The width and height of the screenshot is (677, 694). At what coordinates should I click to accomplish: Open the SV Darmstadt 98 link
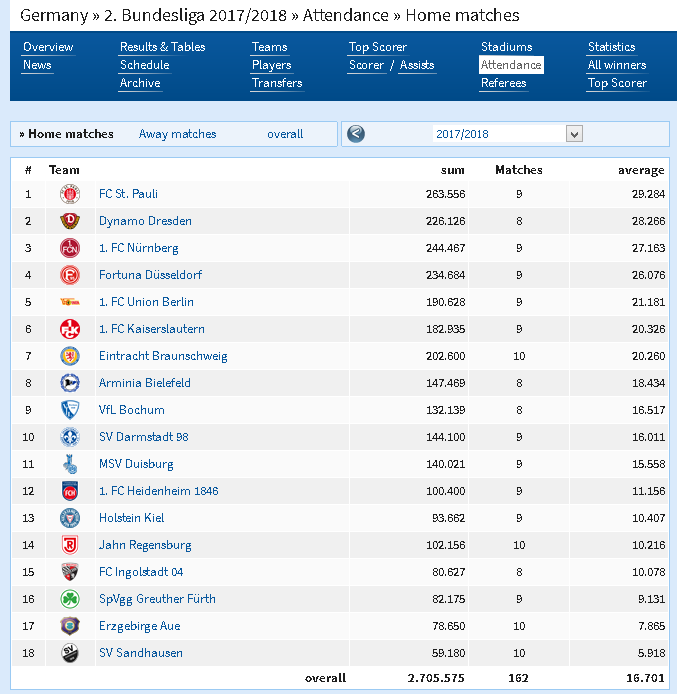144,437
